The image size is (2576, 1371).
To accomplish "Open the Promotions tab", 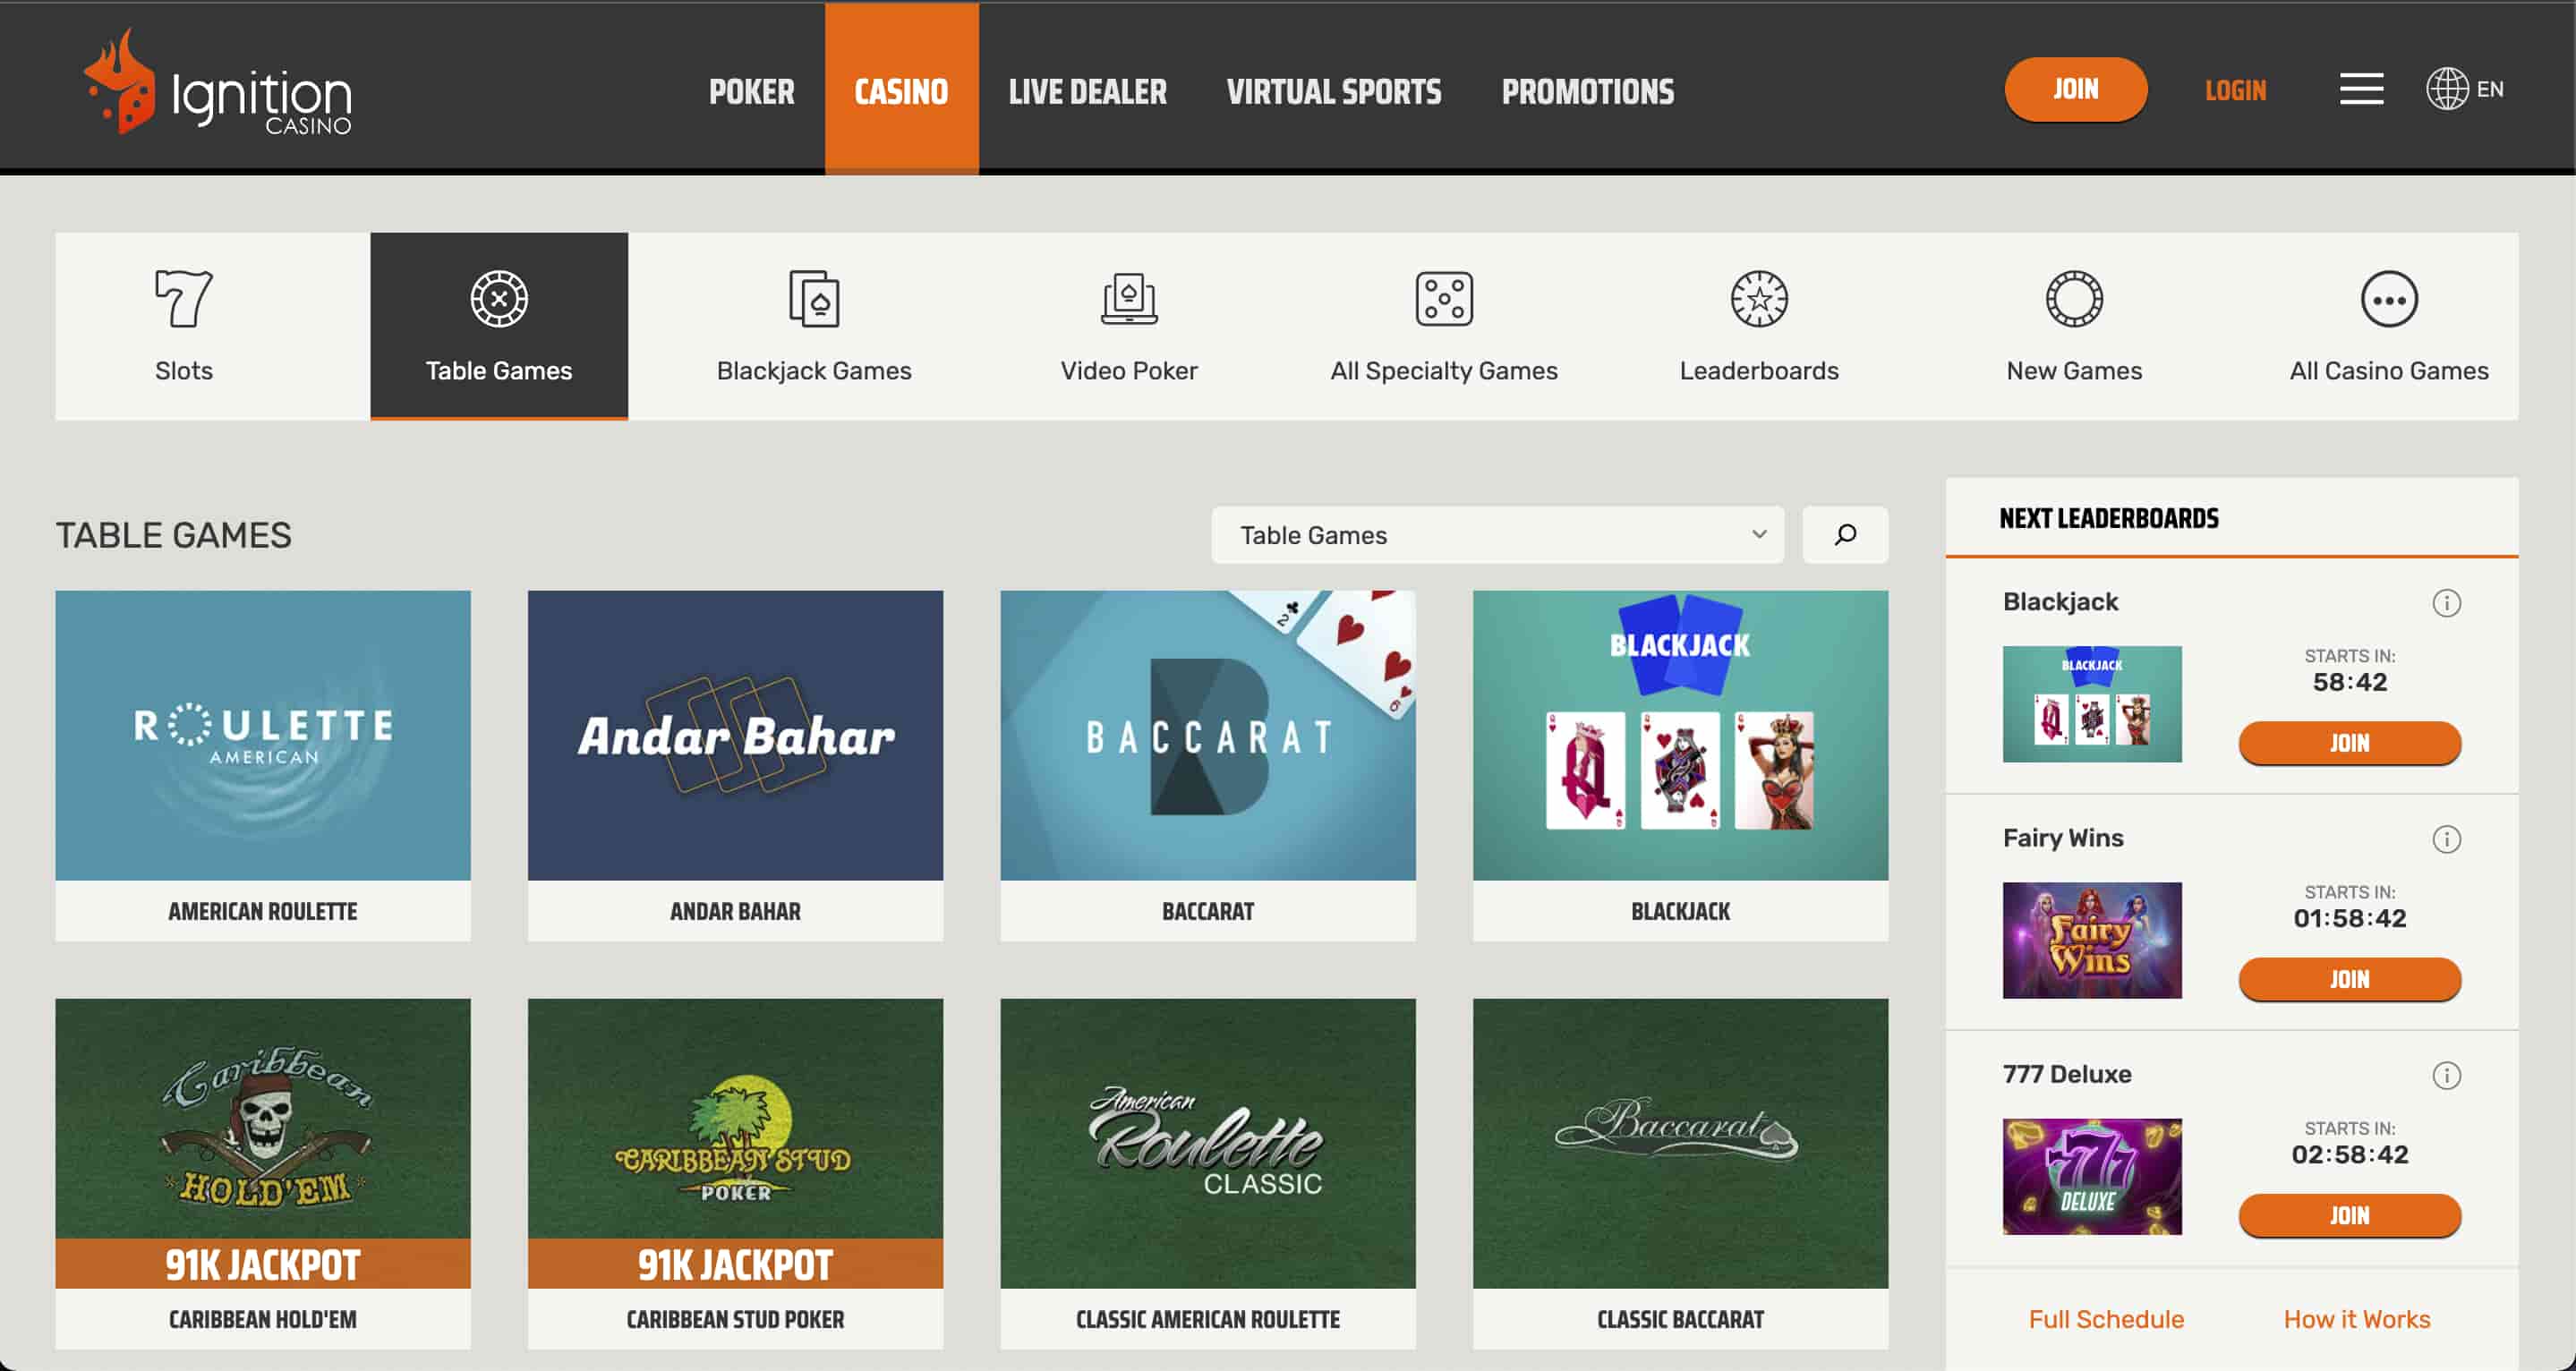I will click(1587, 91).
